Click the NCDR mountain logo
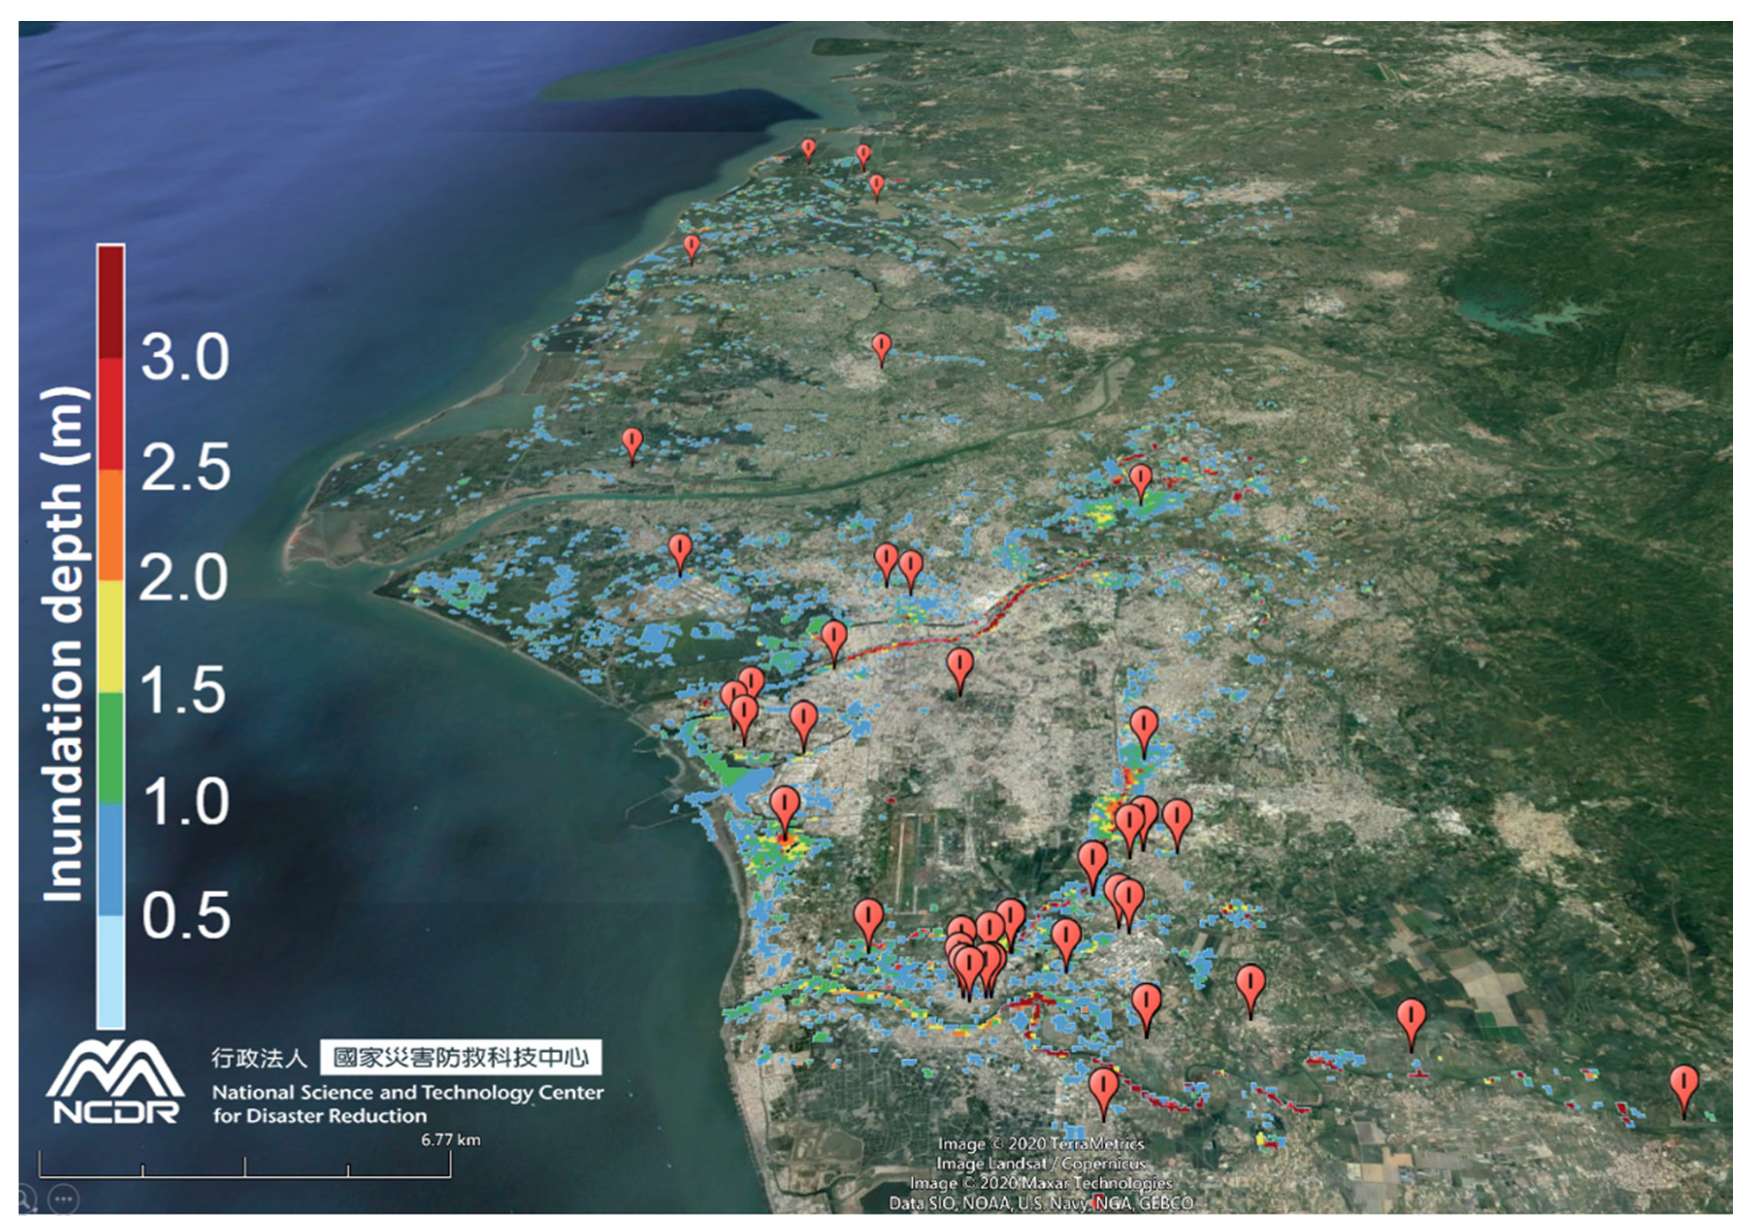This screenshot has height=1229, width=1746. (x=115, y=1082)
